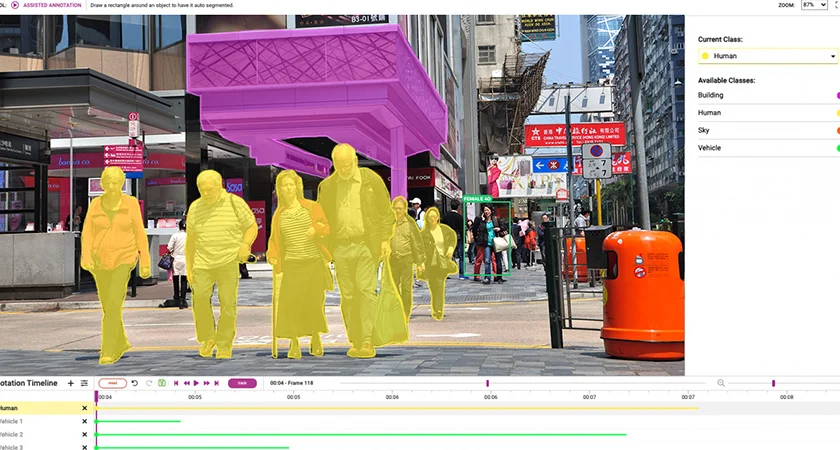Choose Human in Available Classes list
Viewport: 840px width, 450px height.
tap(768, 112)
